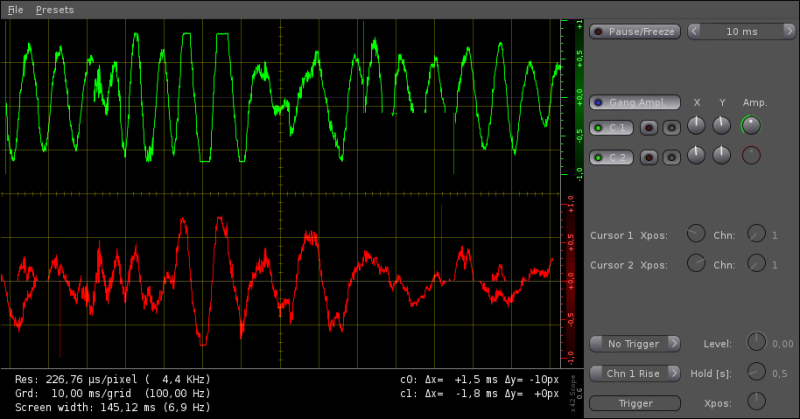This screenshot has height=419, width=800.
Task: Click the Res: 226,76 µs/pixel readout
Action: 112,379
